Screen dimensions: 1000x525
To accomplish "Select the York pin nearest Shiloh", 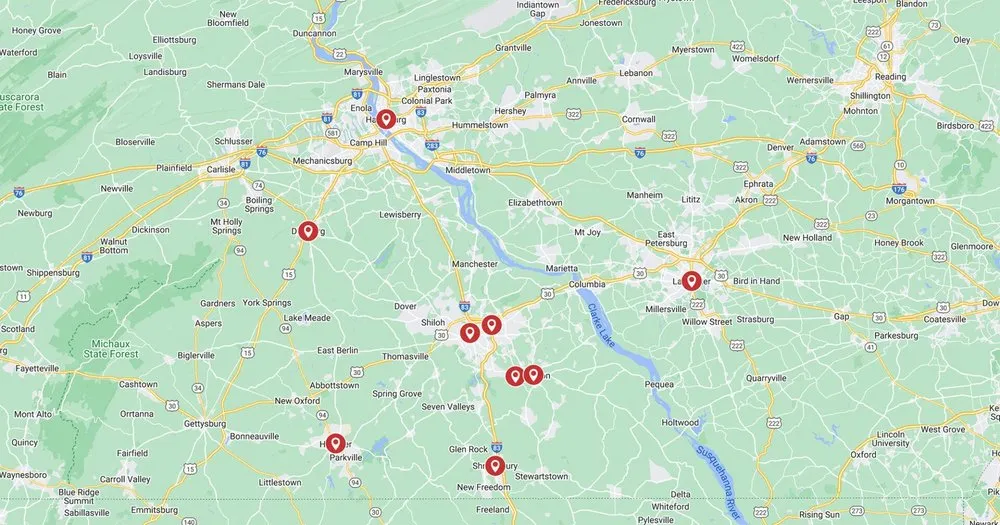I will point(470,333).
